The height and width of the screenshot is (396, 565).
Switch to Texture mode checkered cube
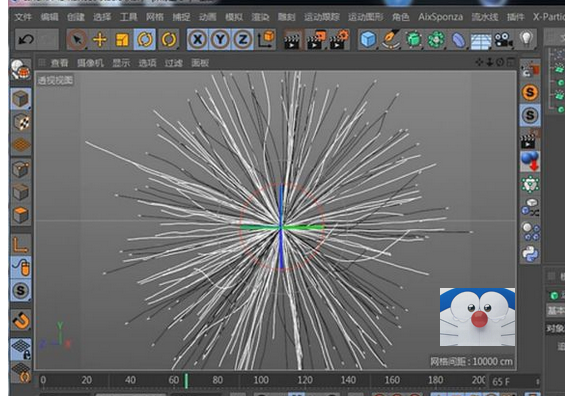tap(21, 122)
